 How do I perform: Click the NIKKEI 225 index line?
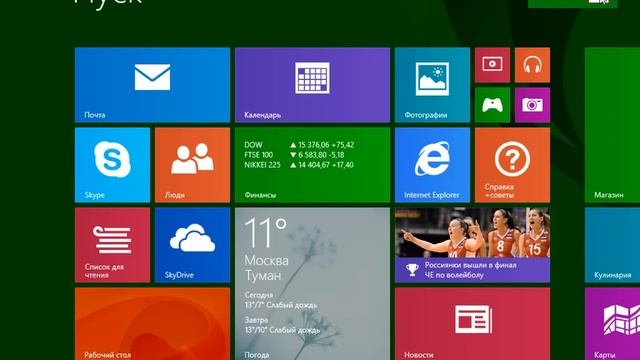pyautogui.click(x=299, y=165)
